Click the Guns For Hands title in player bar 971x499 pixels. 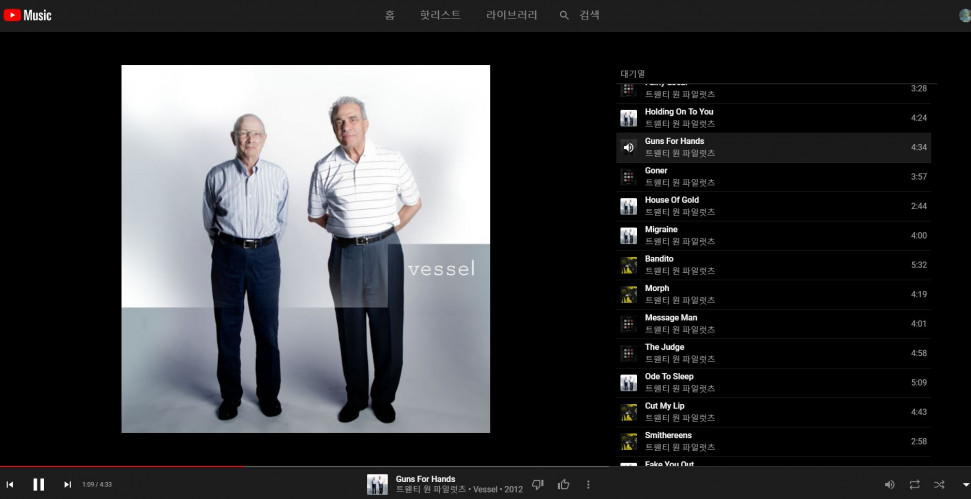coord(425,479)
